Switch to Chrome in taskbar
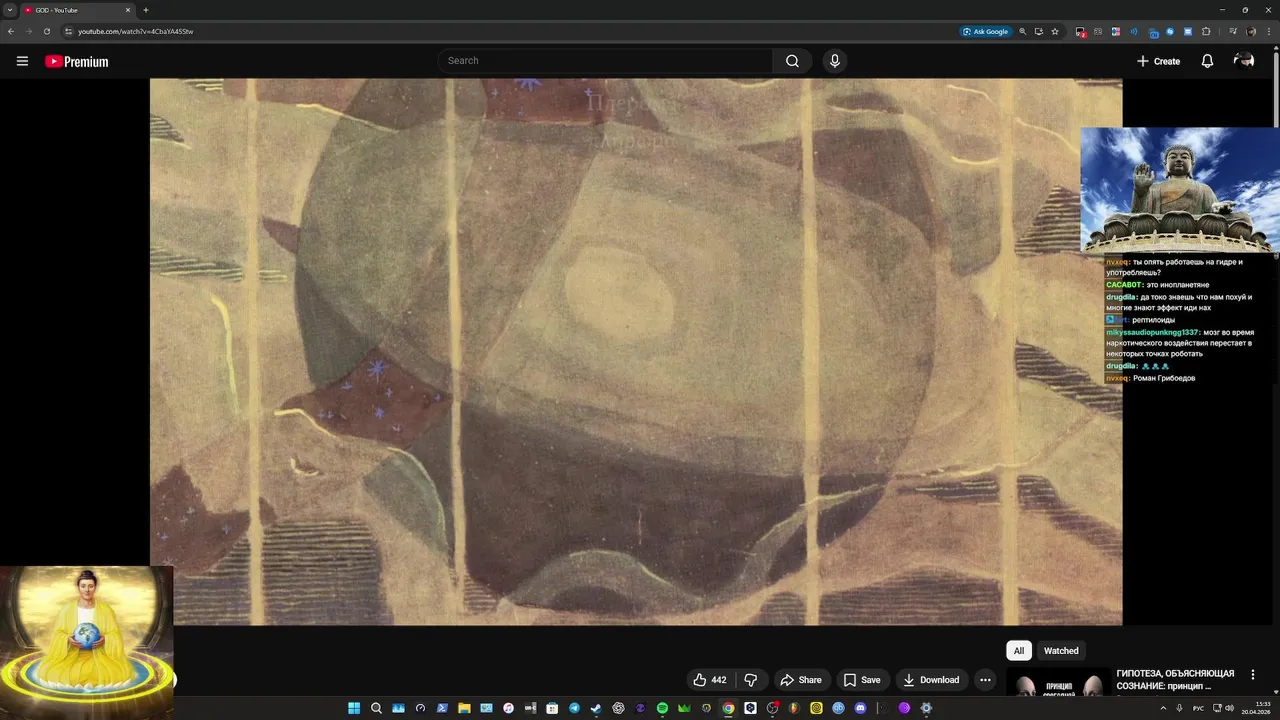Image resolution: width=1280 pixels, height=720 pixels. (x=728, y=708)
